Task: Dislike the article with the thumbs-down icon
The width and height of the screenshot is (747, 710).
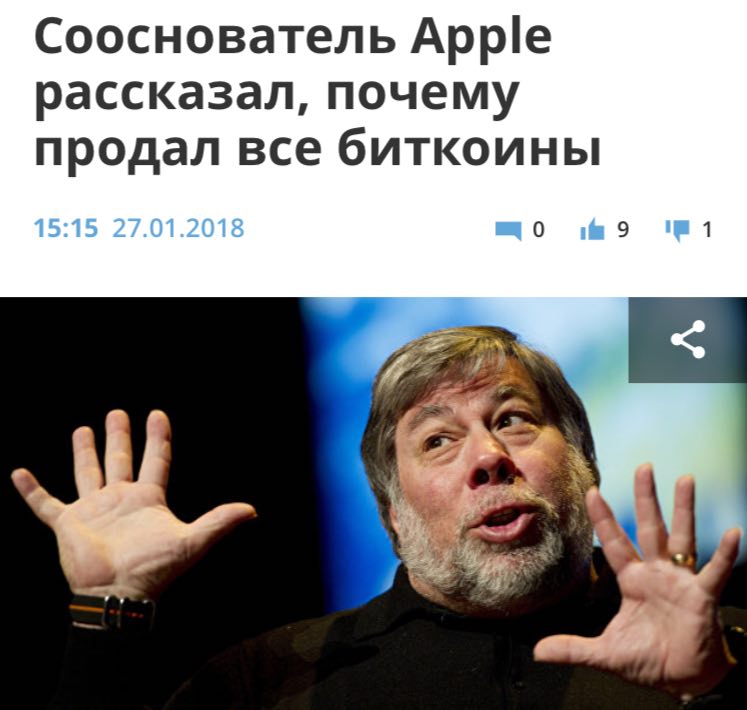Action: 677,231
